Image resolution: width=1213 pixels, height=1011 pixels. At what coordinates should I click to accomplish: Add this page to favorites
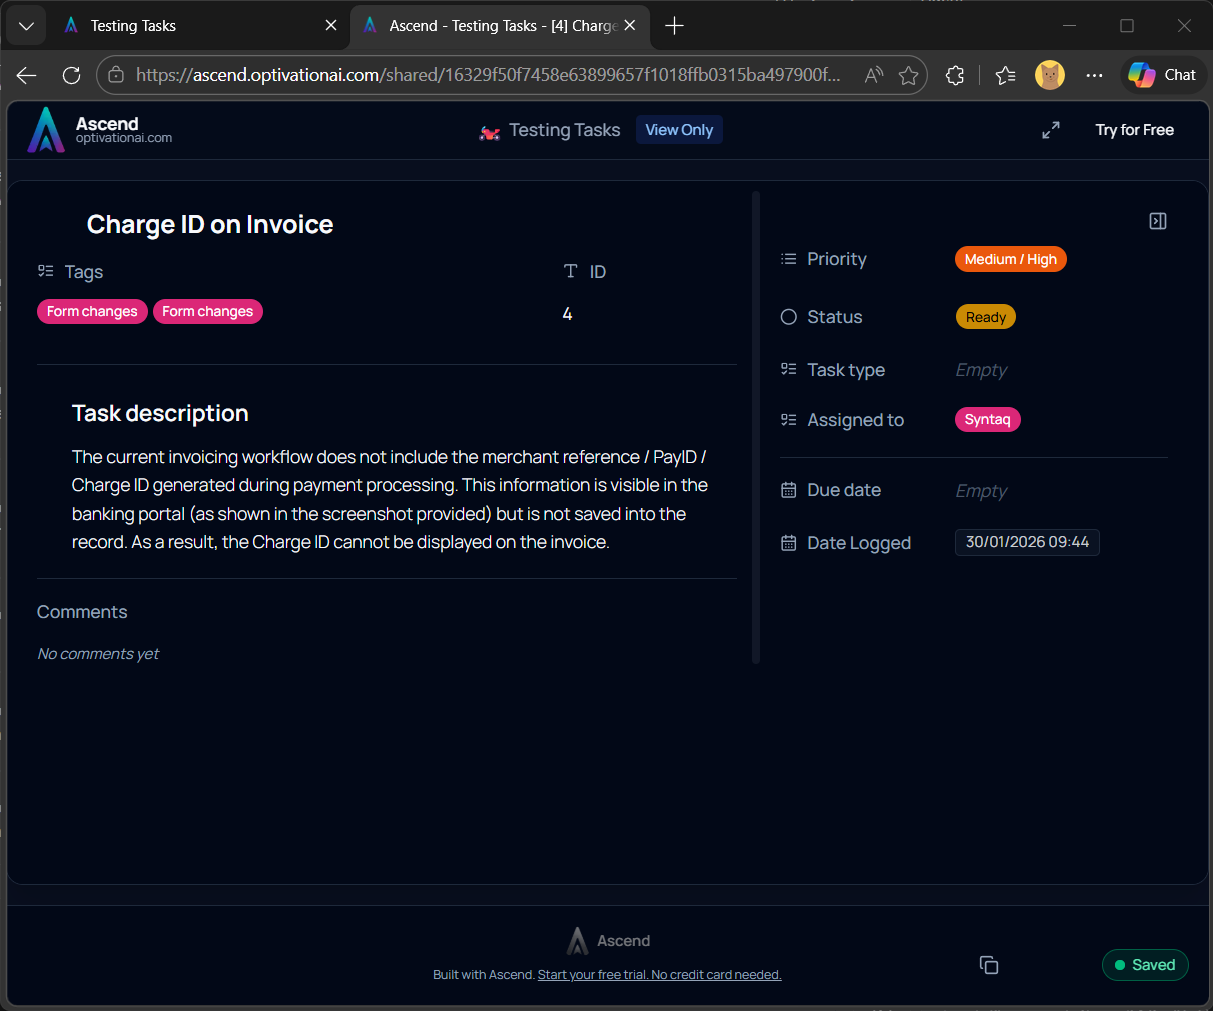[x=908, y=75]
